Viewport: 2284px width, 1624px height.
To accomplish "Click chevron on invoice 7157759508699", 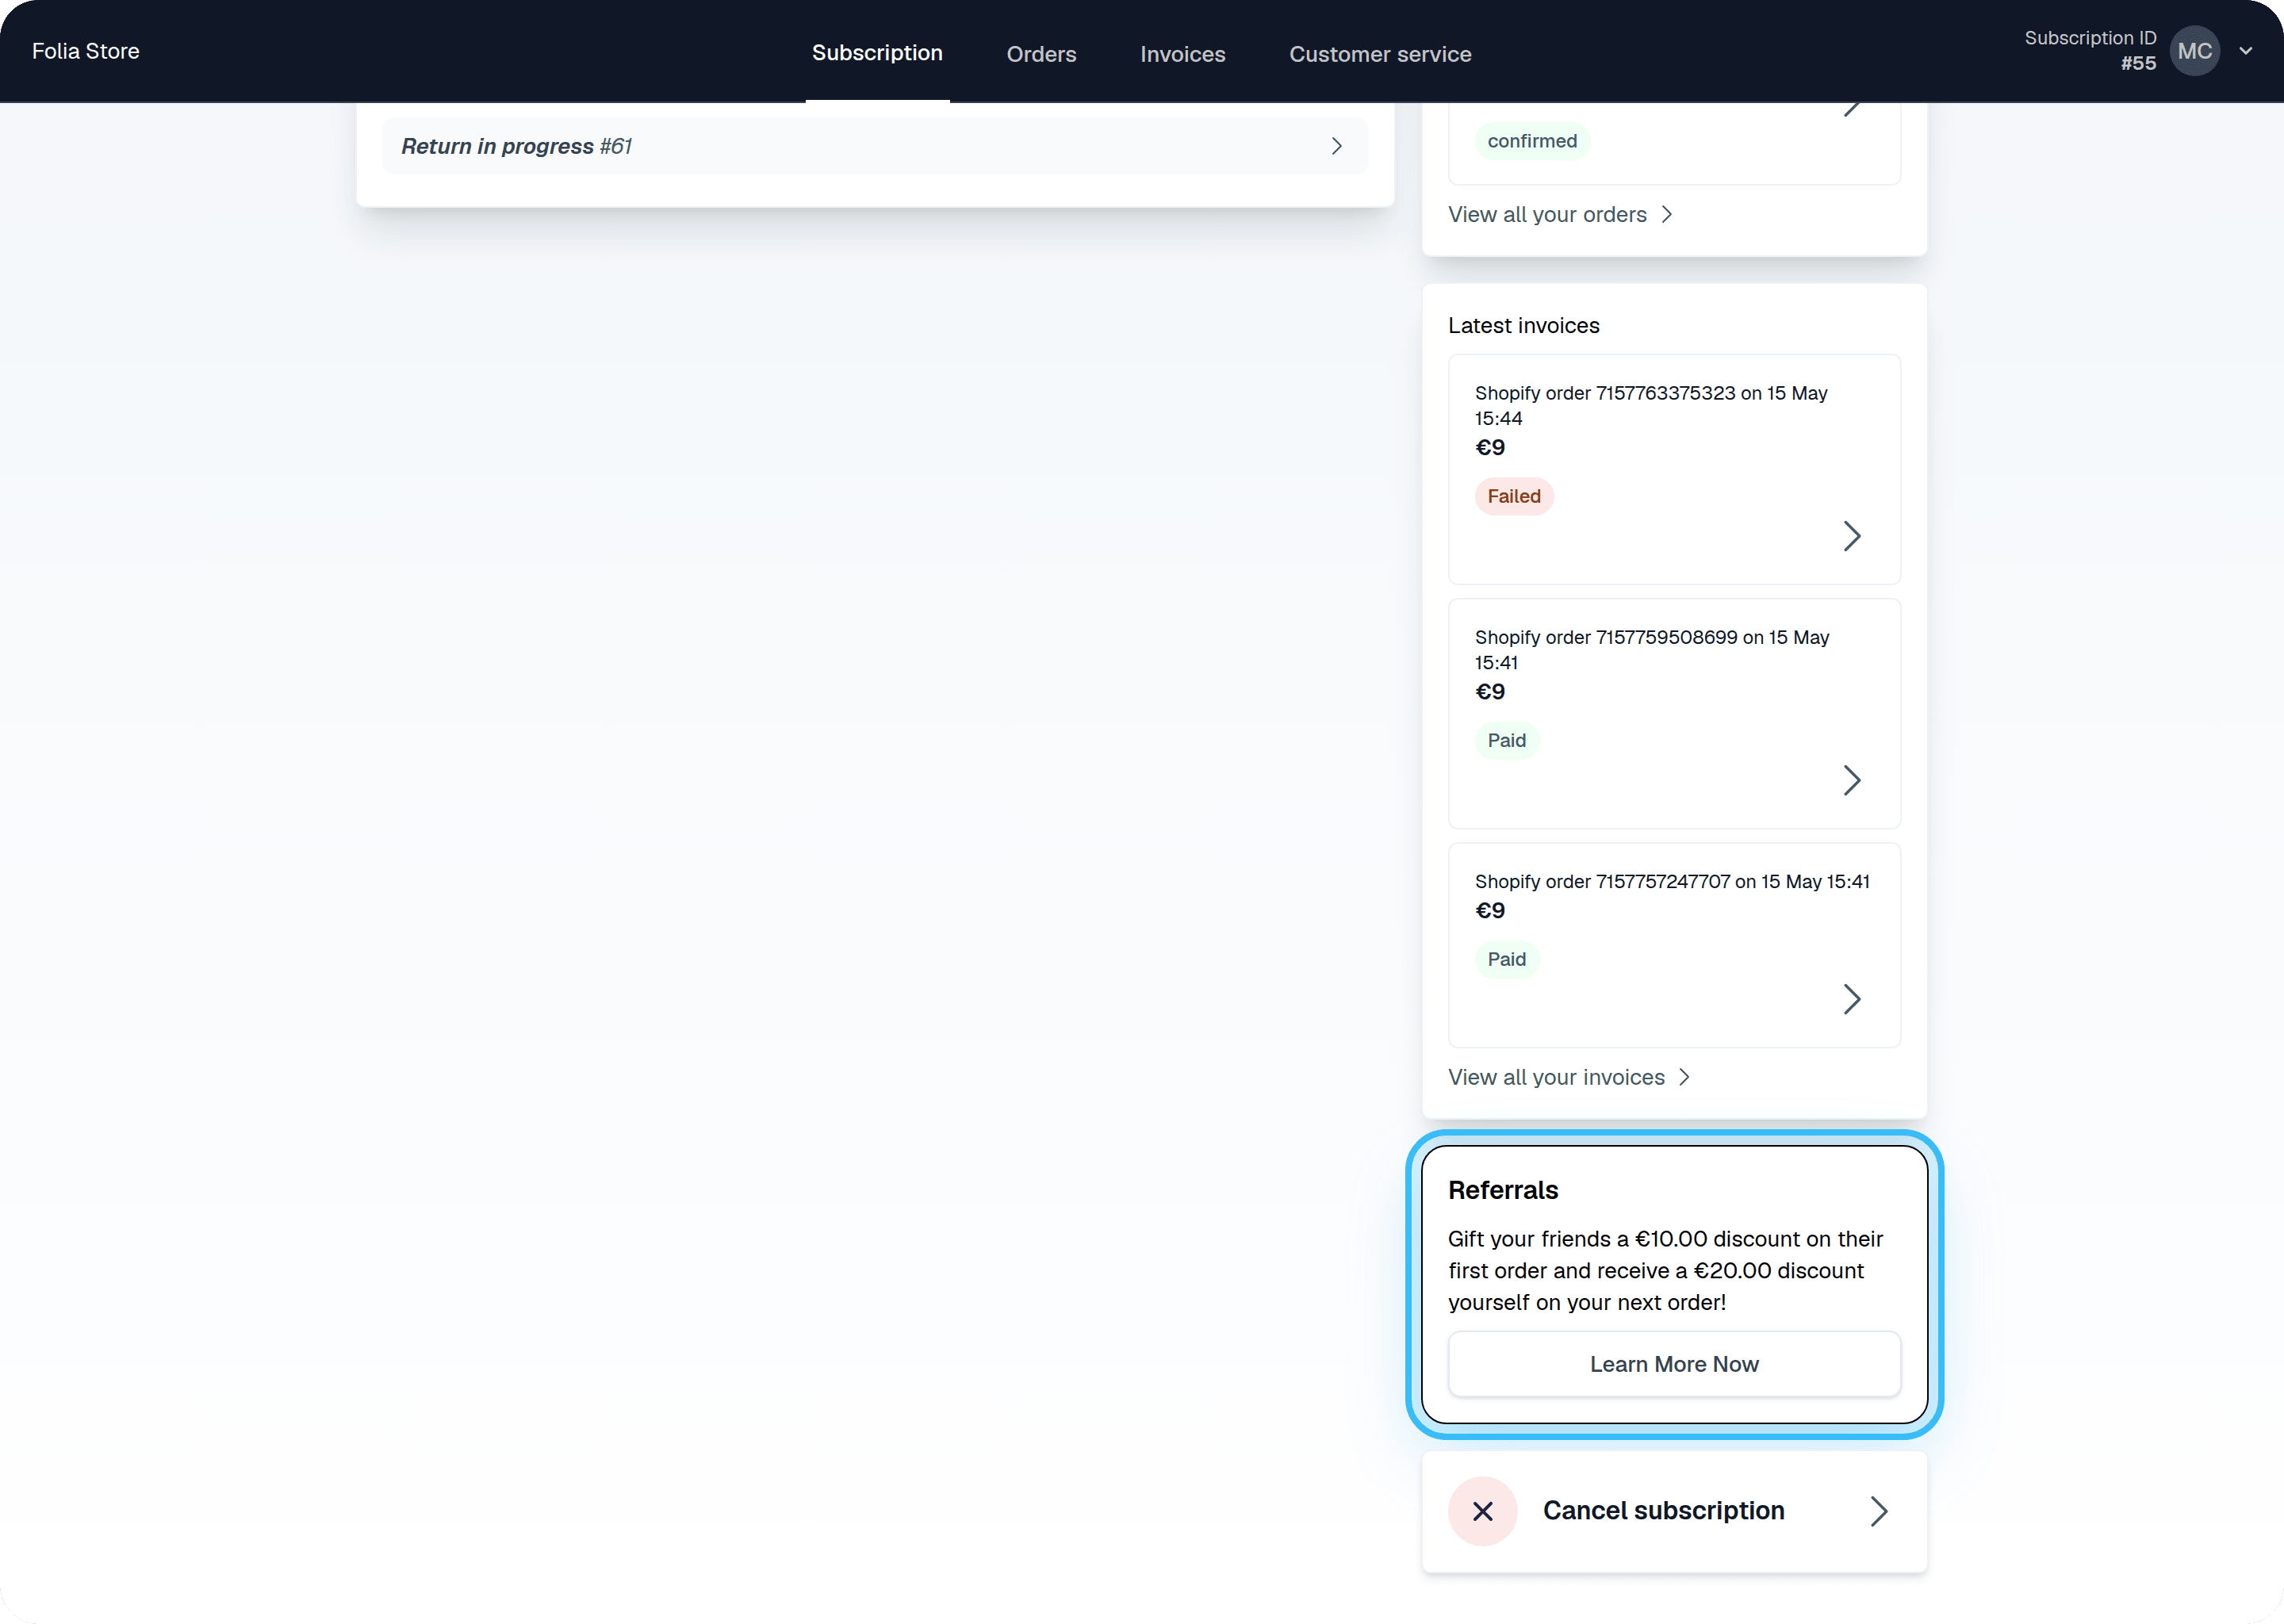I will pos(1851,780).
